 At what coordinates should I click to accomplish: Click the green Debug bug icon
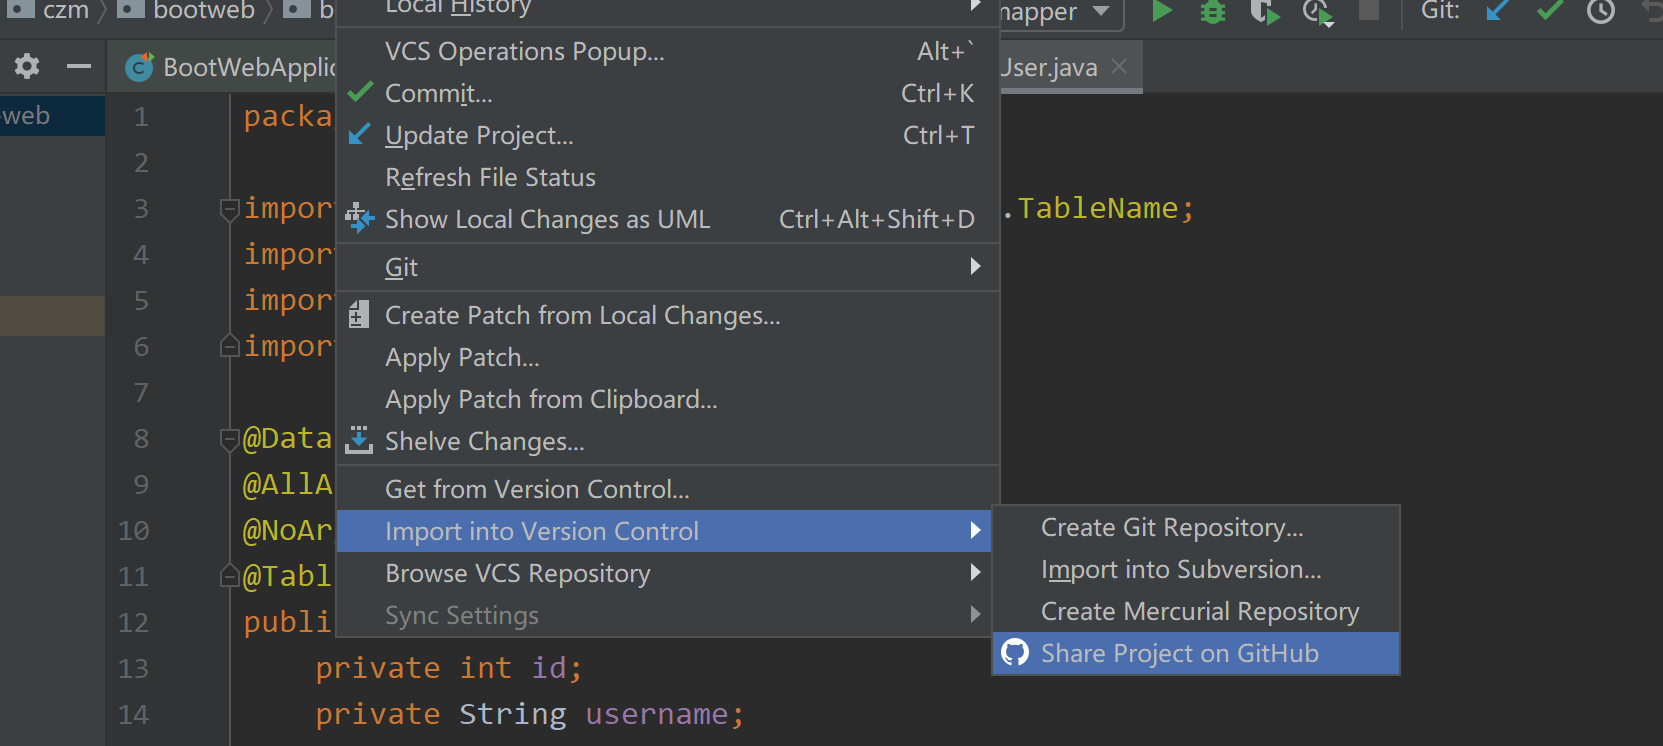(1213, 12)
